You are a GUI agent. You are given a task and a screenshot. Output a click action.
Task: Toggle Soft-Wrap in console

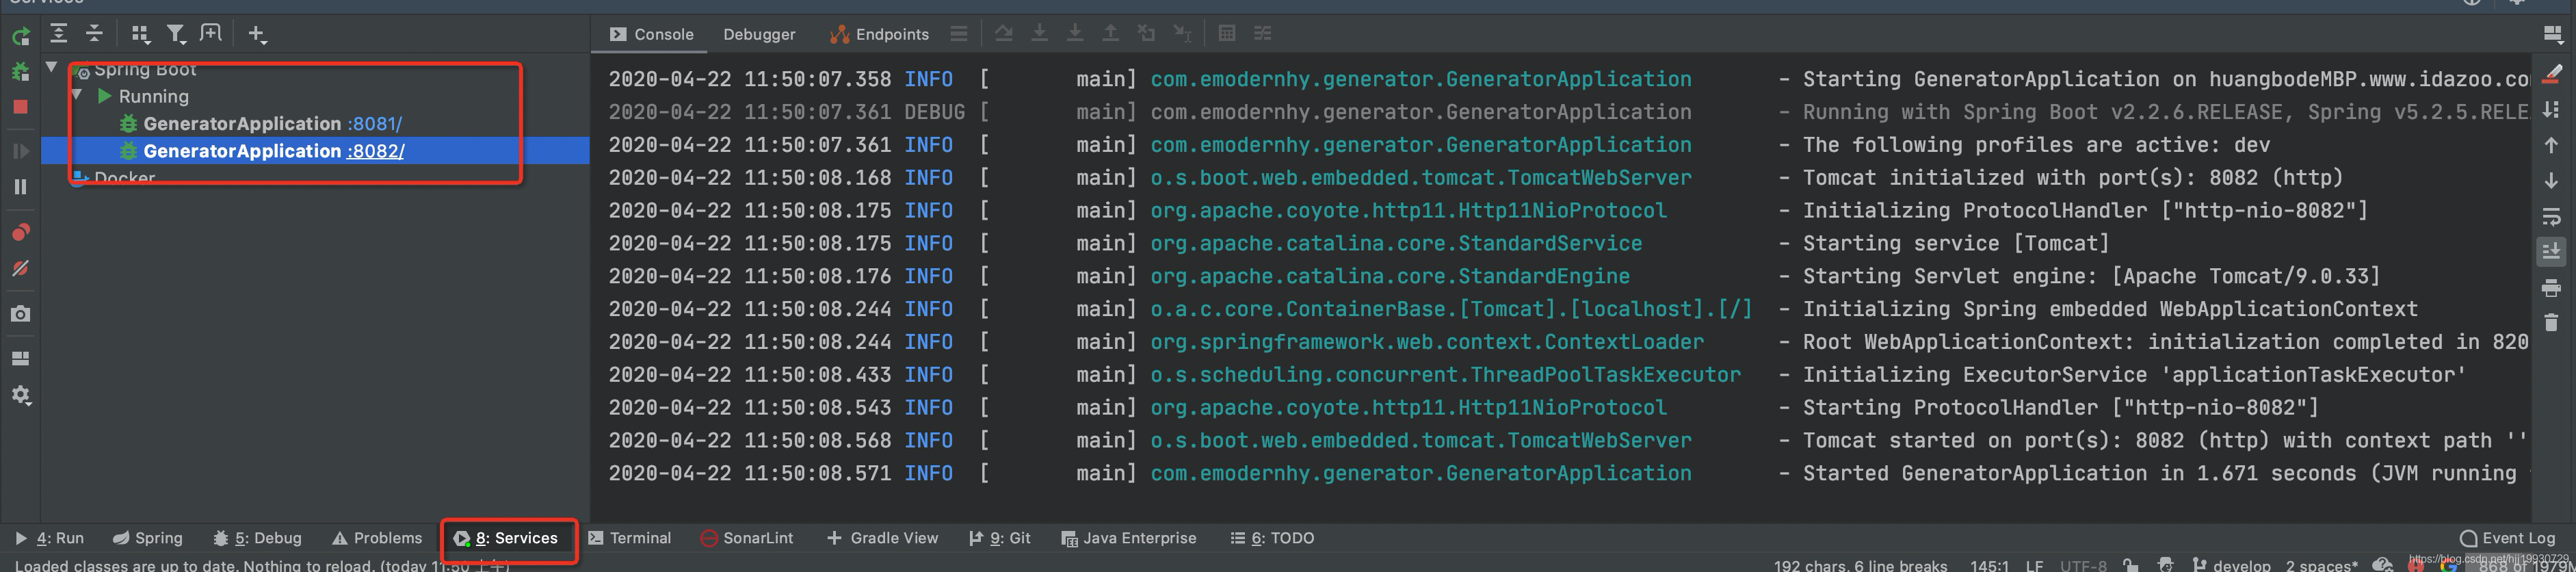point(2552,217)
